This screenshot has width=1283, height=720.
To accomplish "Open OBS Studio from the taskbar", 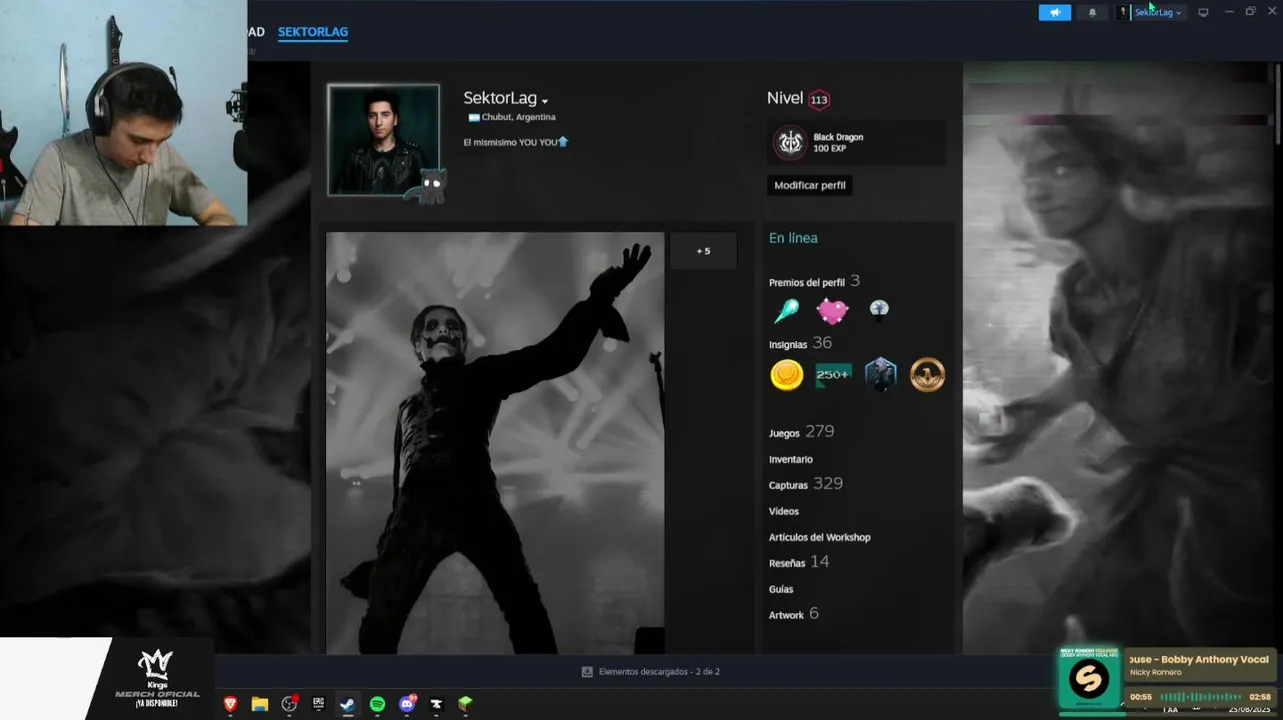I will 289,704.
